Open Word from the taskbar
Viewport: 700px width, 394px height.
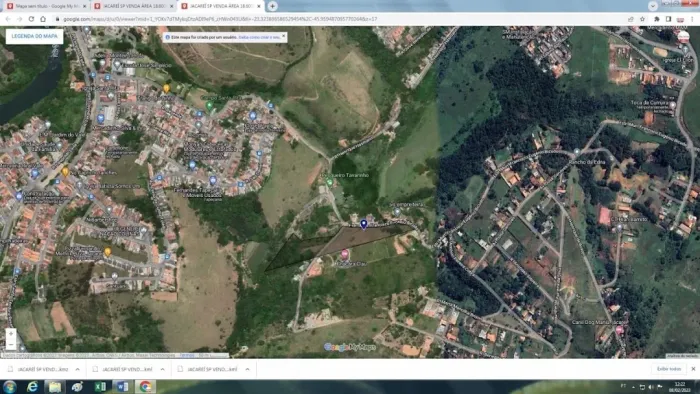(x=123, y=386)
